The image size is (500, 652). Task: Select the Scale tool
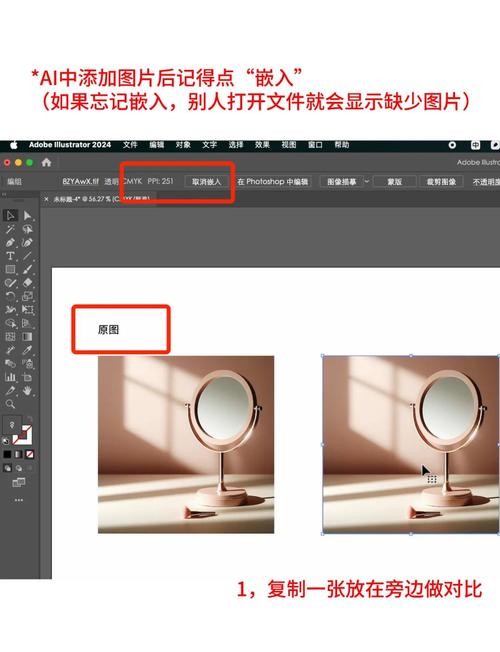[27, 296]
